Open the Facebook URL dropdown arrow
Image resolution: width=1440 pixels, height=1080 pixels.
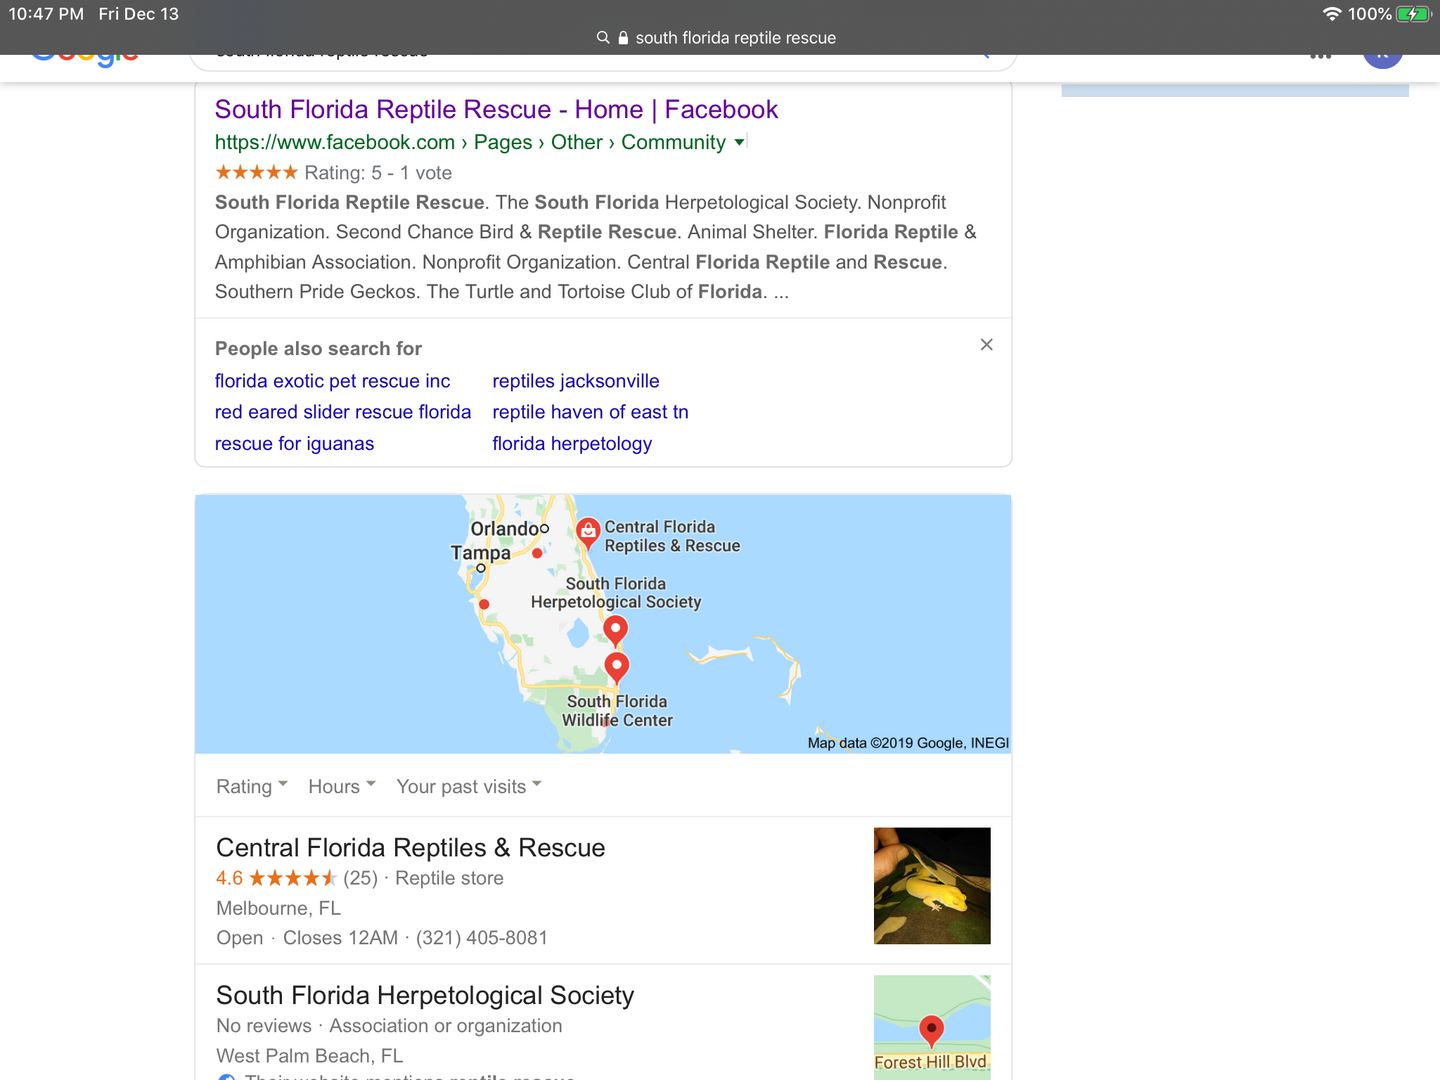(739, 143)
